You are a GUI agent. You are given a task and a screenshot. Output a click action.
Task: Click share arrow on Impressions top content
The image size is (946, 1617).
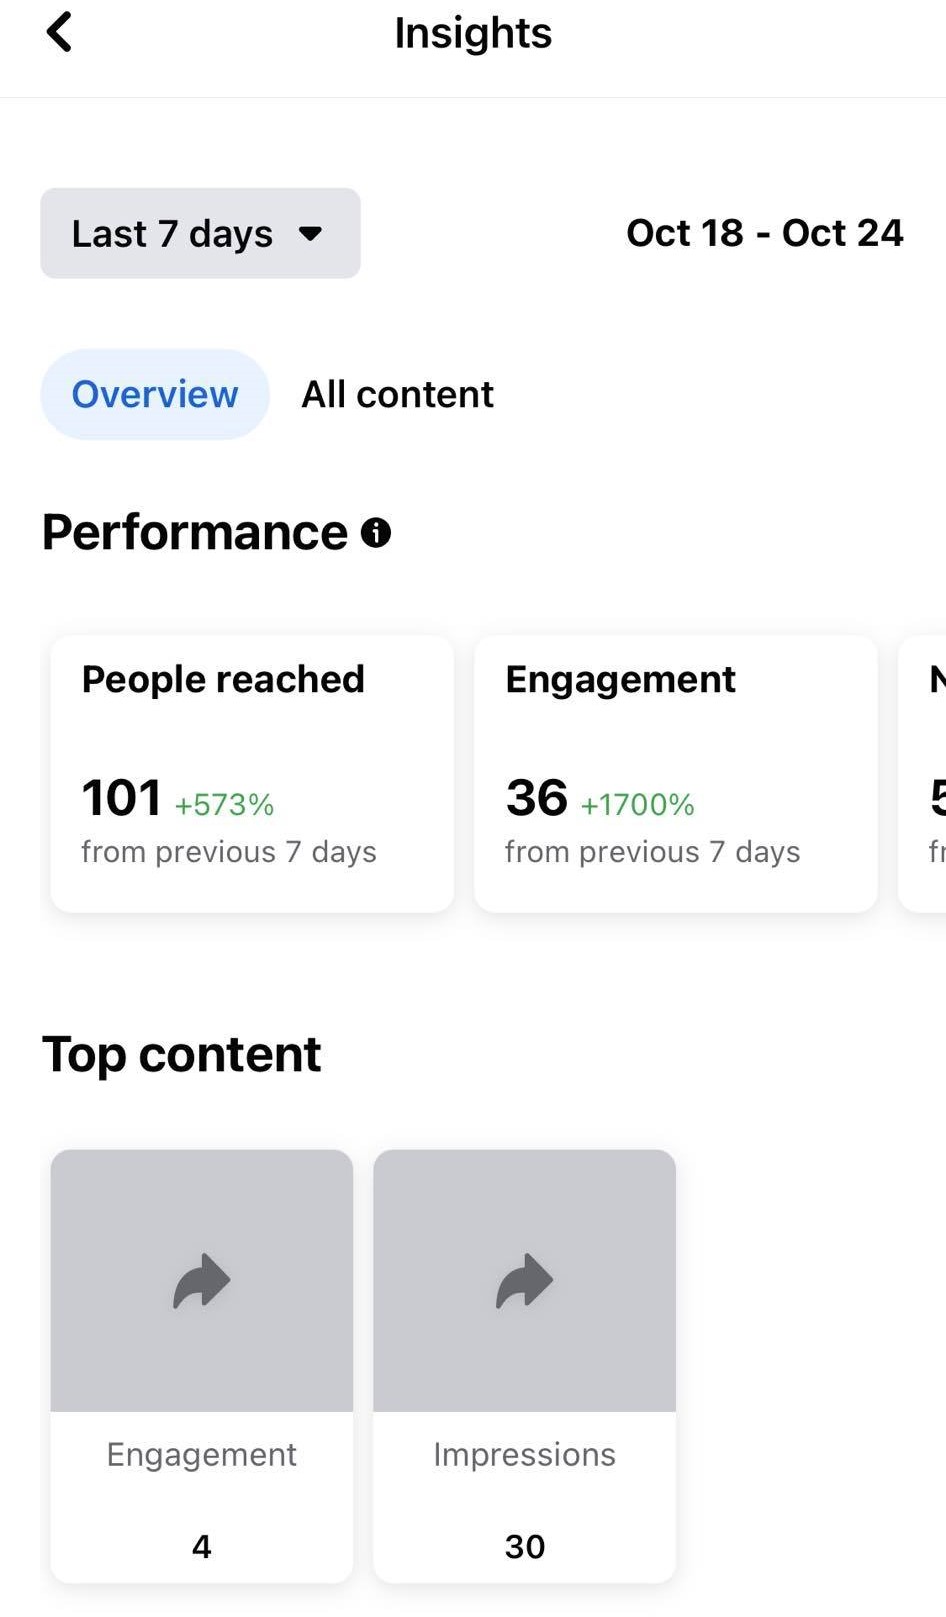click(525, 1281)
